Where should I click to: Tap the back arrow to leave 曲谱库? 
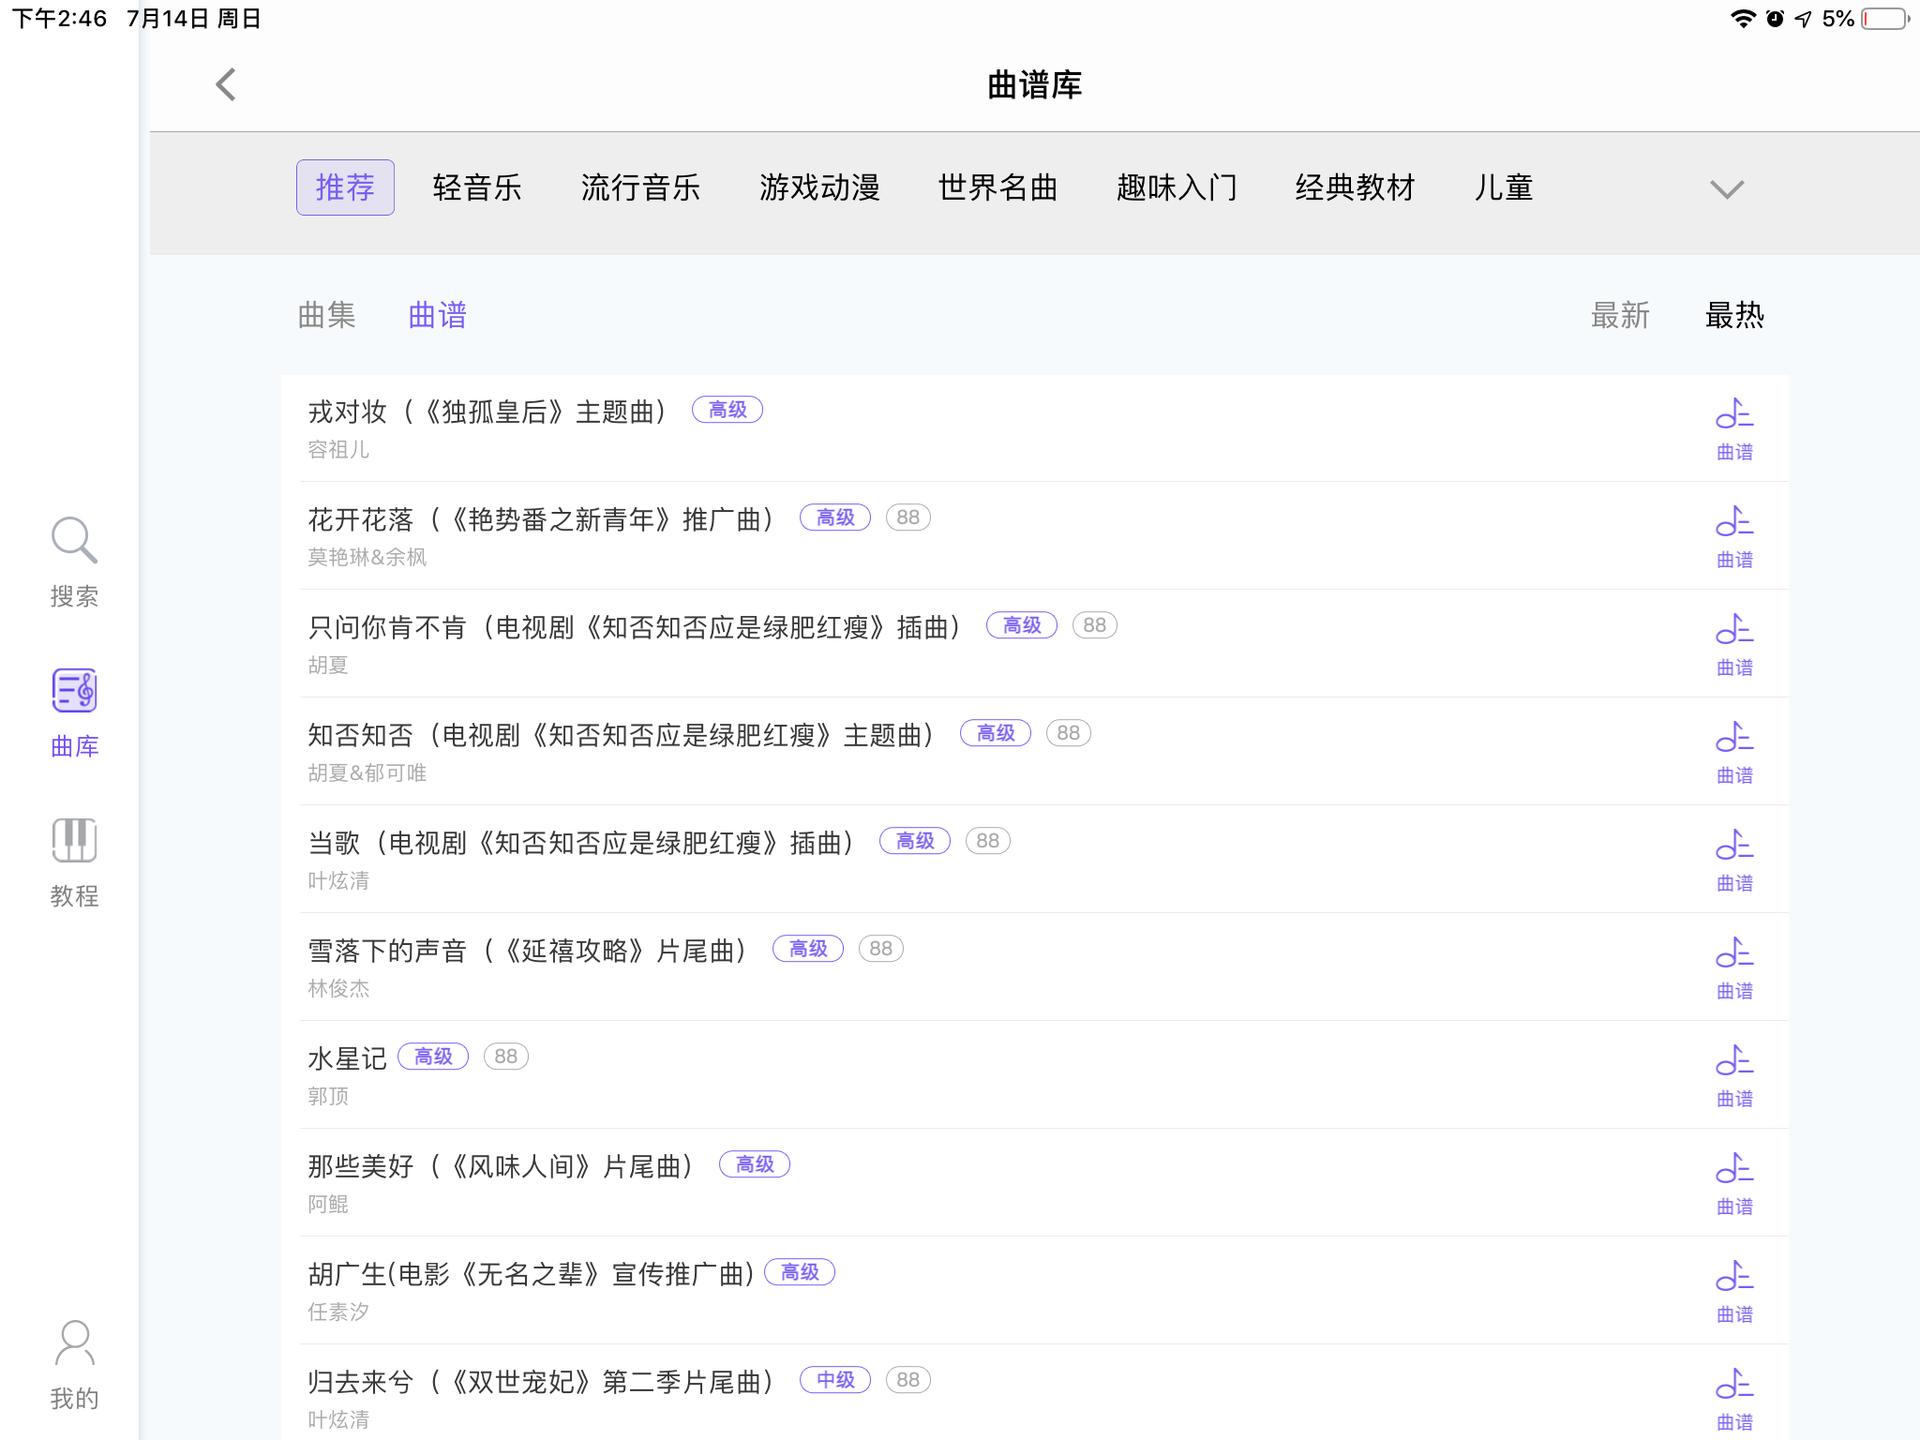[x=224, y=85]
